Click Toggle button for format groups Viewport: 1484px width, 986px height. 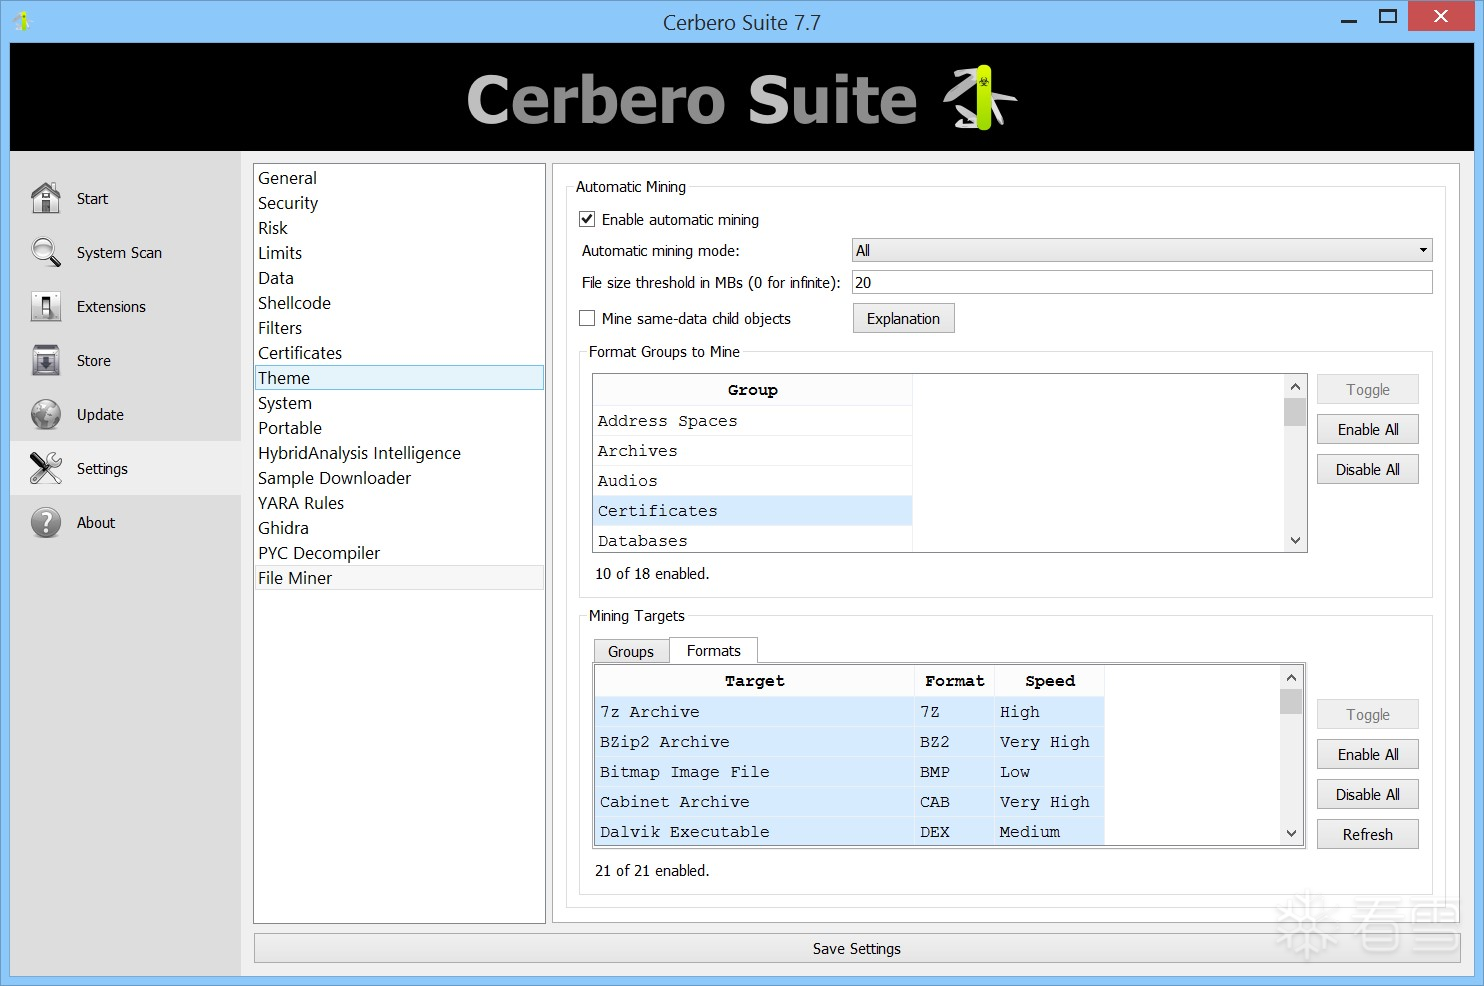pyautogui.click(x=1367, y=390)
